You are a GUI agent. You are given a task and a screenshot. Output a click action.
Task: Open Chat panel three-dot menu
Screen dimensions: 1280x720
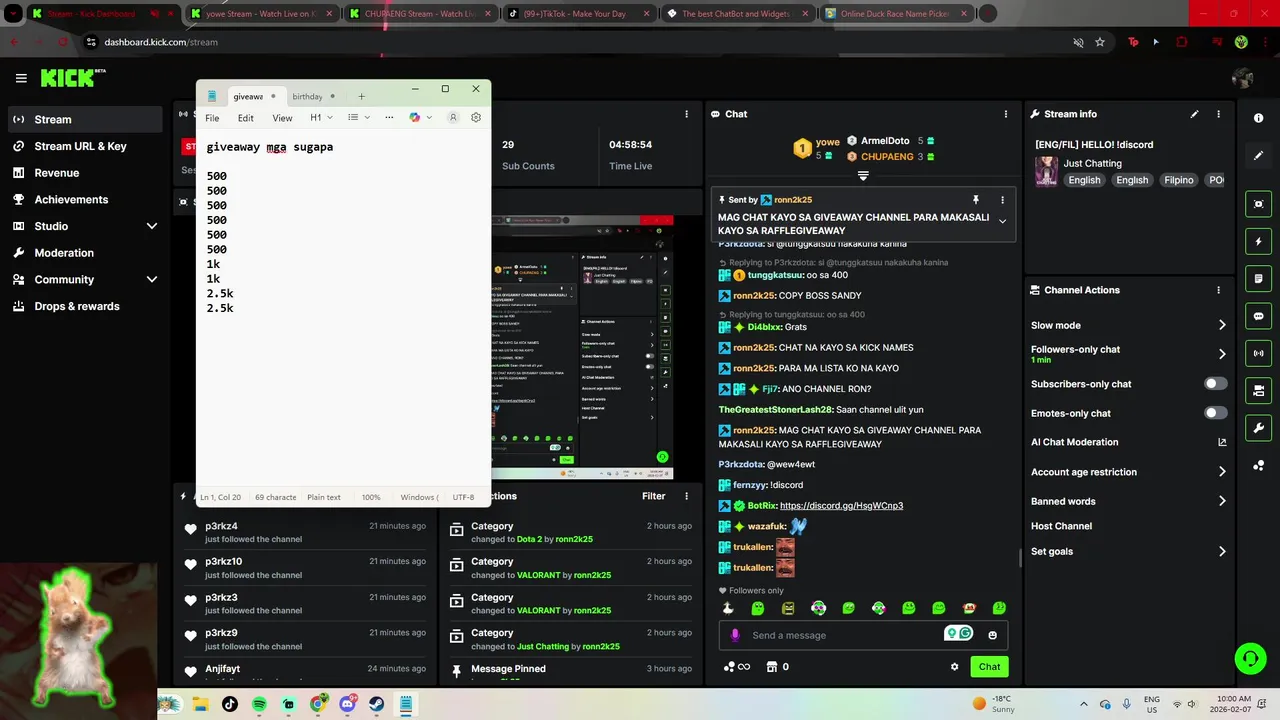point(1006,114)
